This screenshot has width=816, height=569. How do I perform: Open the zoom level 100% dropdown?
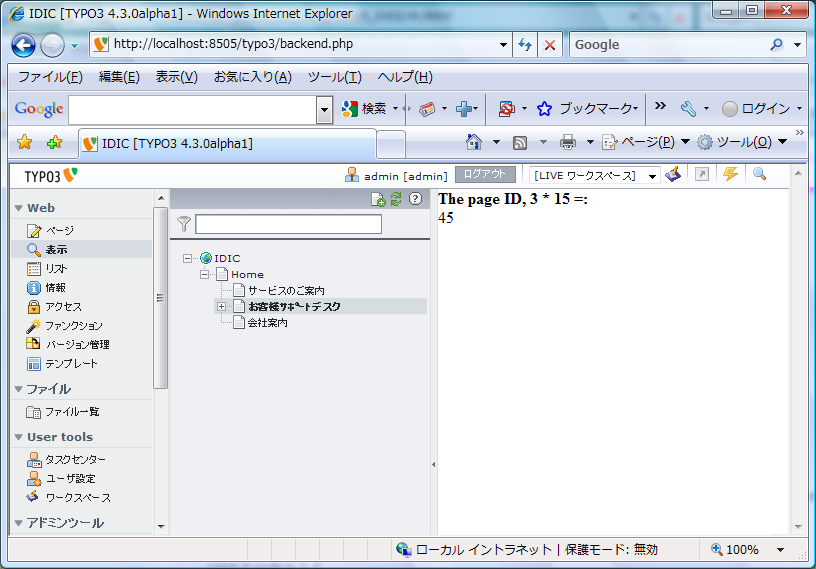pyautogui.click(x=780, y=550)
